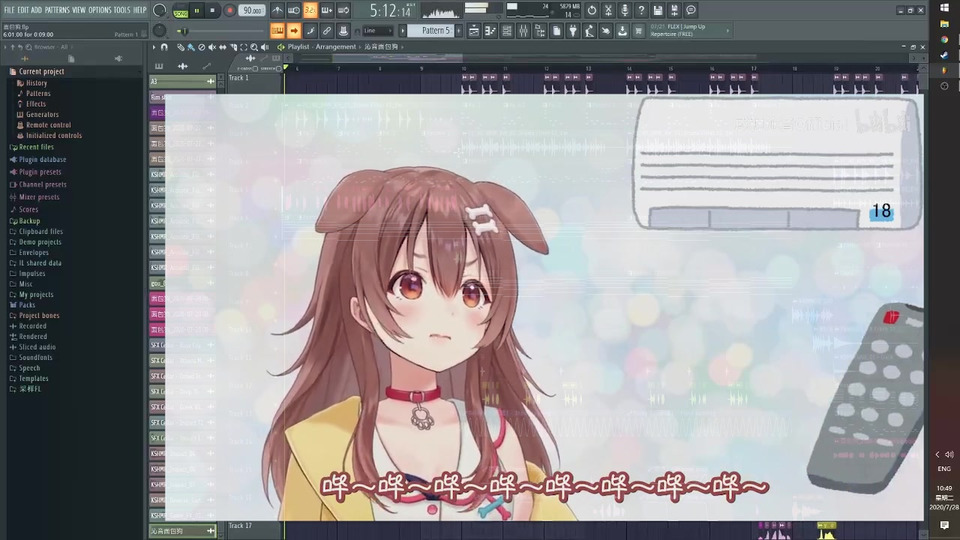
Task: Toggle wait for input before recording
Action: tap(294, 10)
